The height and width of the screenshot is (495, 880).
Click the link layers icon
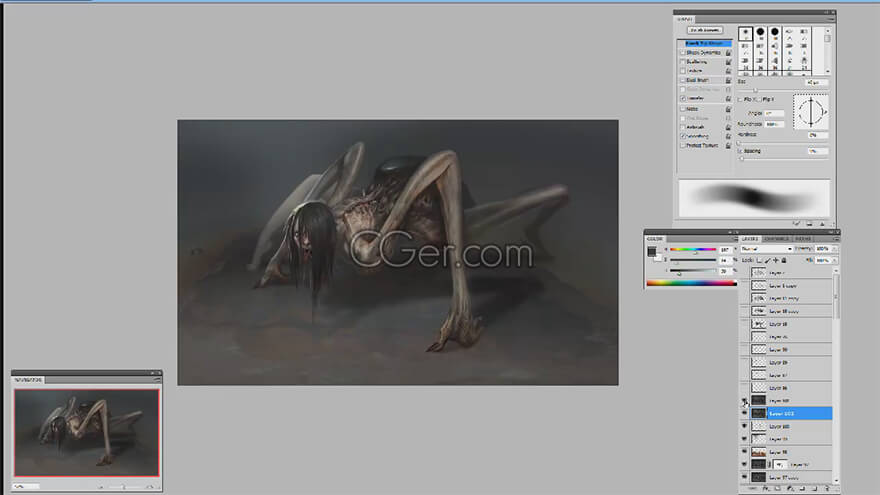(754, 489)
